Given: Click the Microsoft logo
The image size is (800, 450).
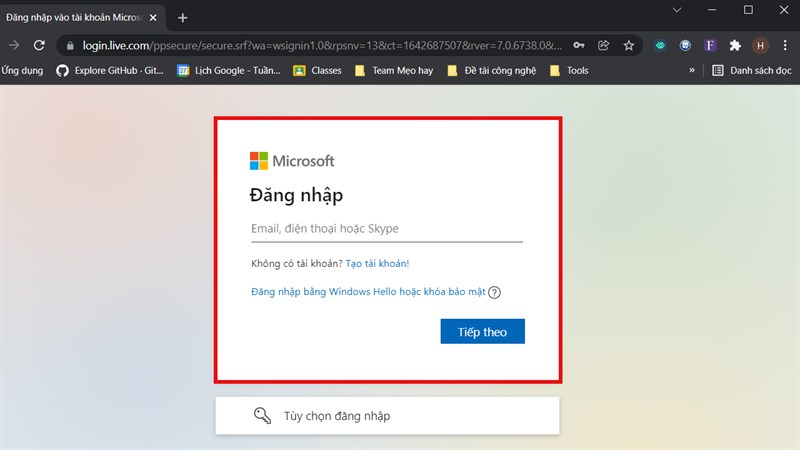Looking at the screenshot, I should click(292, 161).
